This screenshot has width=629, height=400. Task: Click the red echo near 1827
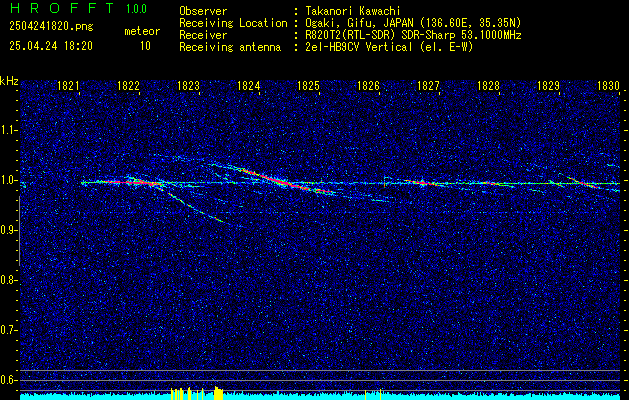pyautogui.click(x=421, y=183)
